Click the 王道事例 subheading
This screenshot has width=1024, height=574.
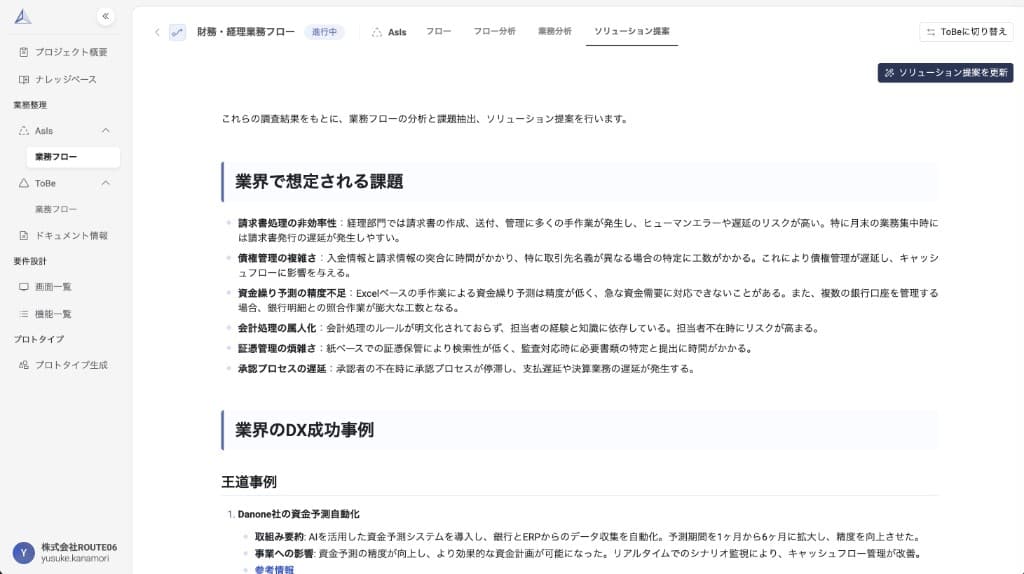[x=249, y=482]
